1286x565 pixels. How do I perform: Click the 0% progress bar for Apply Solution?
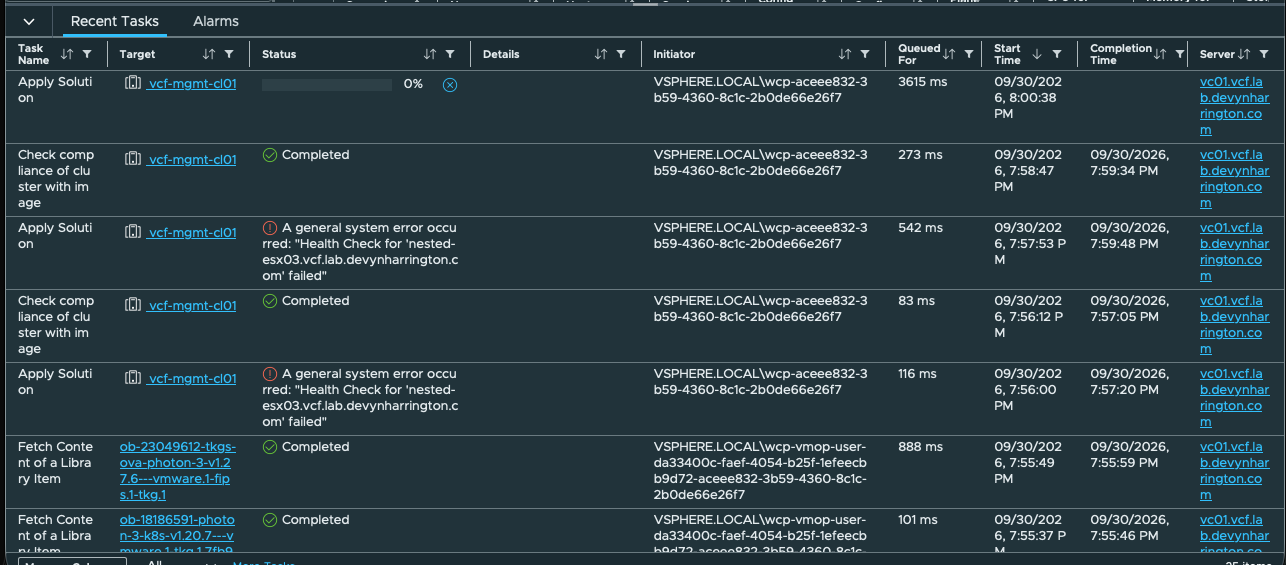coord(327,85)
